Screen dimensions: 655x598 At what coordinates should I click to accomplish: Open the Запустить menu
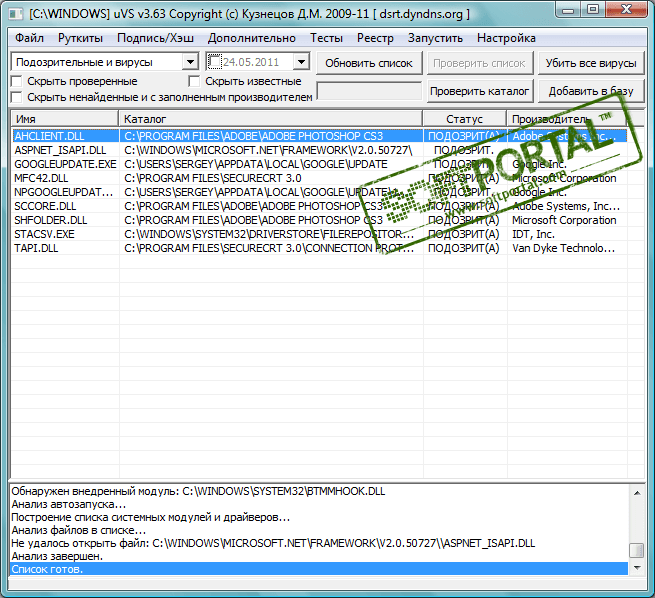tap(435, 38)
